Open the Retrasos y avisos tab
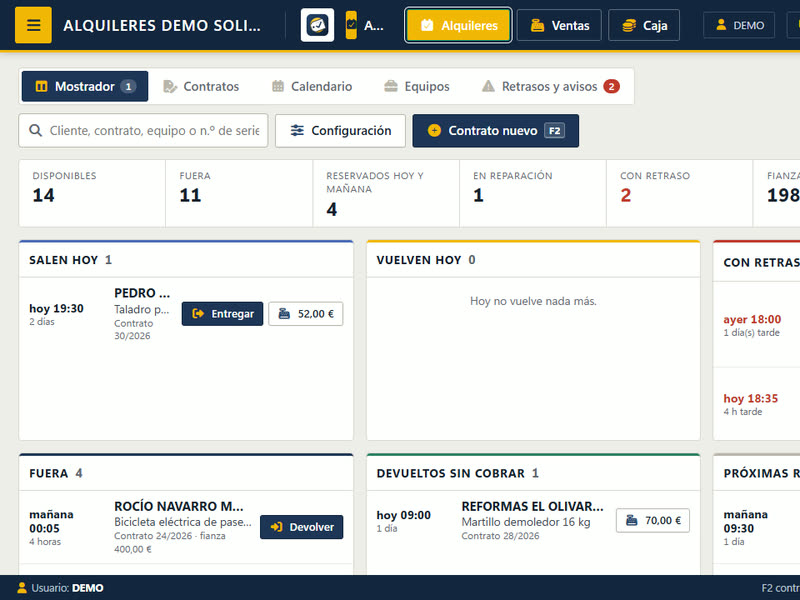 coord(551,86)
